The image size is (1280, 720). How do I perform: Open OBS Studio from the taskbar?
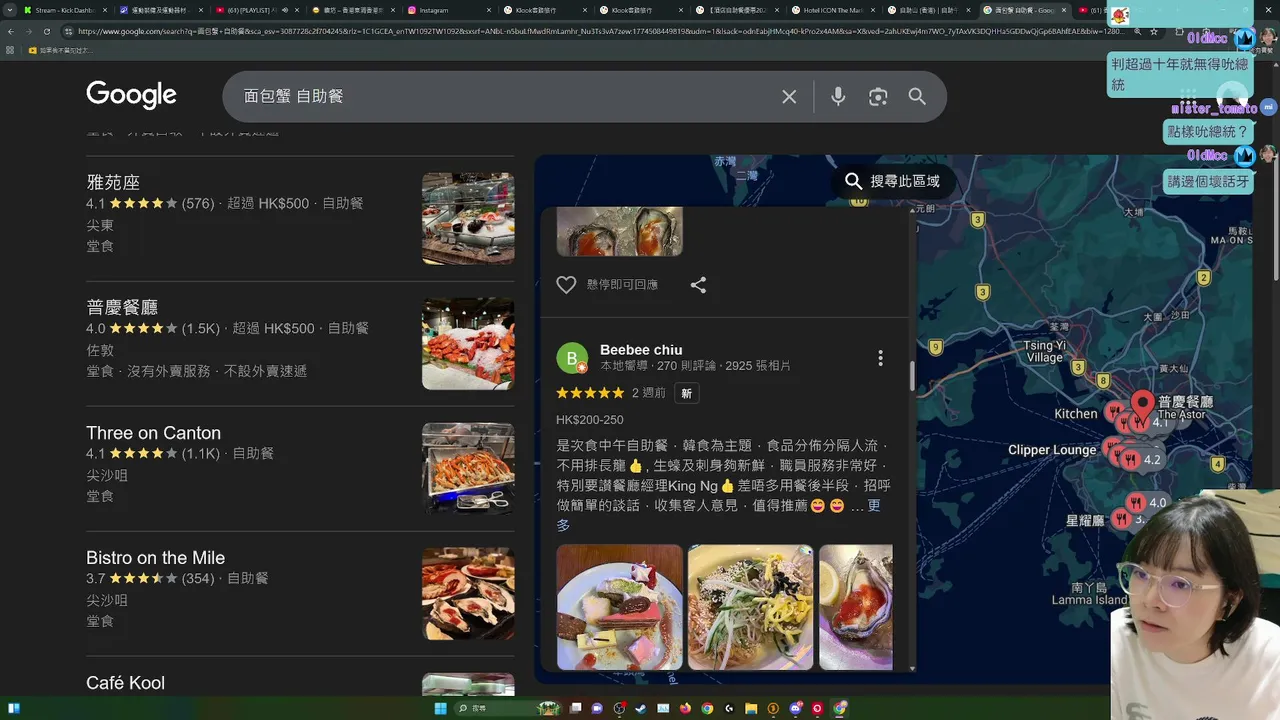[619, 709]
